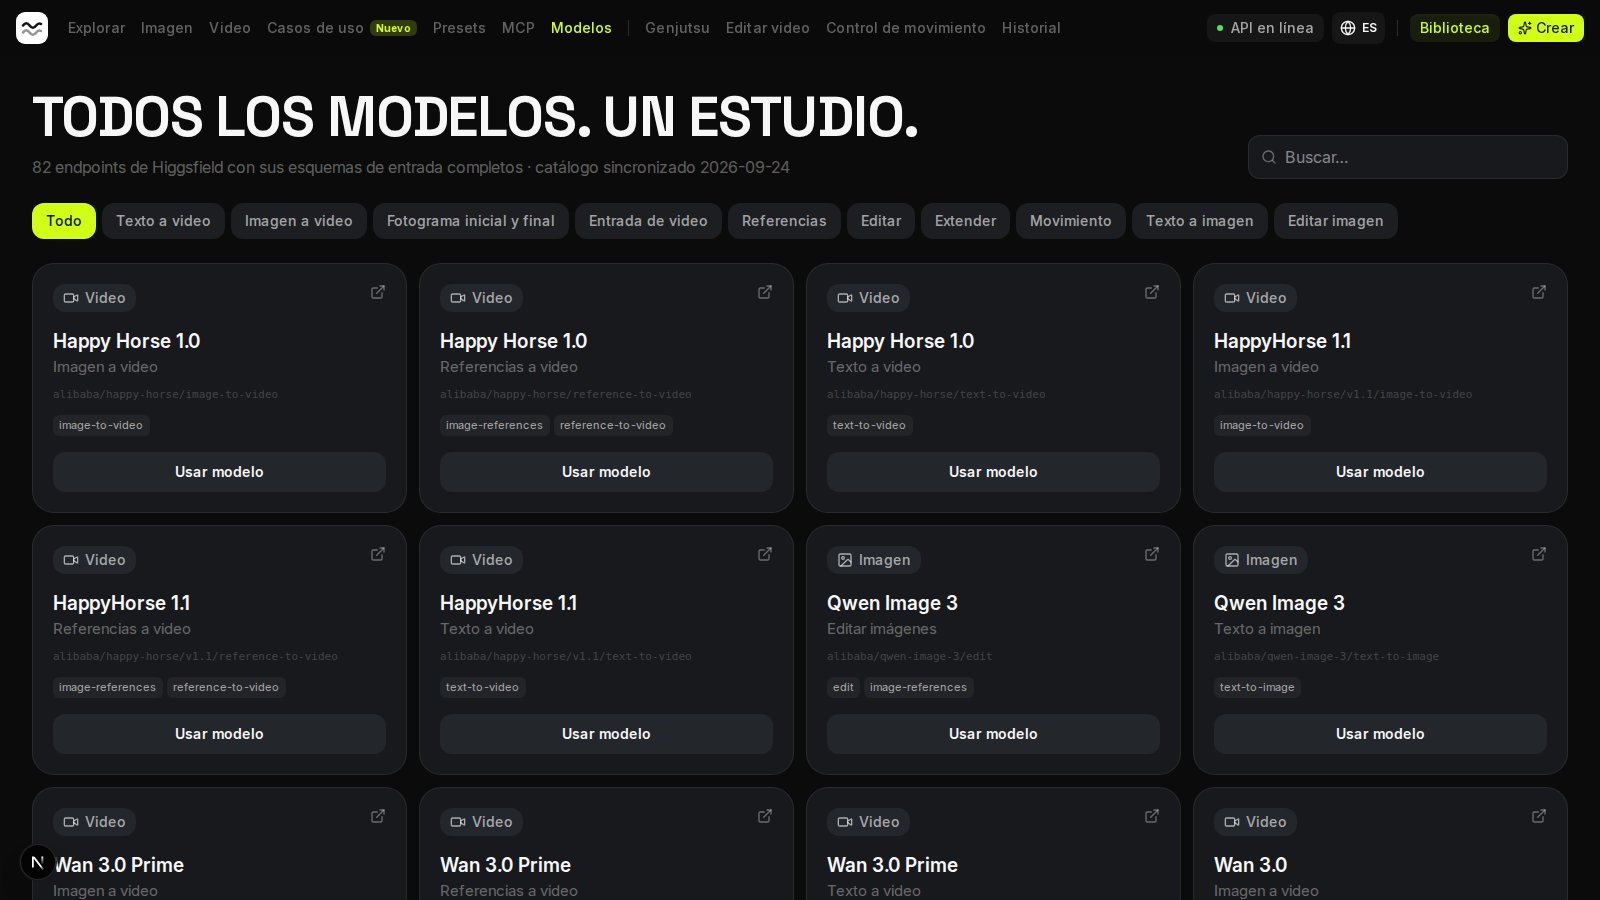Image resolution: width=1600 pixels, height=900 pixels.
Task: Open external link for Wan 3.0 card
Action: tap(1539, 816)
